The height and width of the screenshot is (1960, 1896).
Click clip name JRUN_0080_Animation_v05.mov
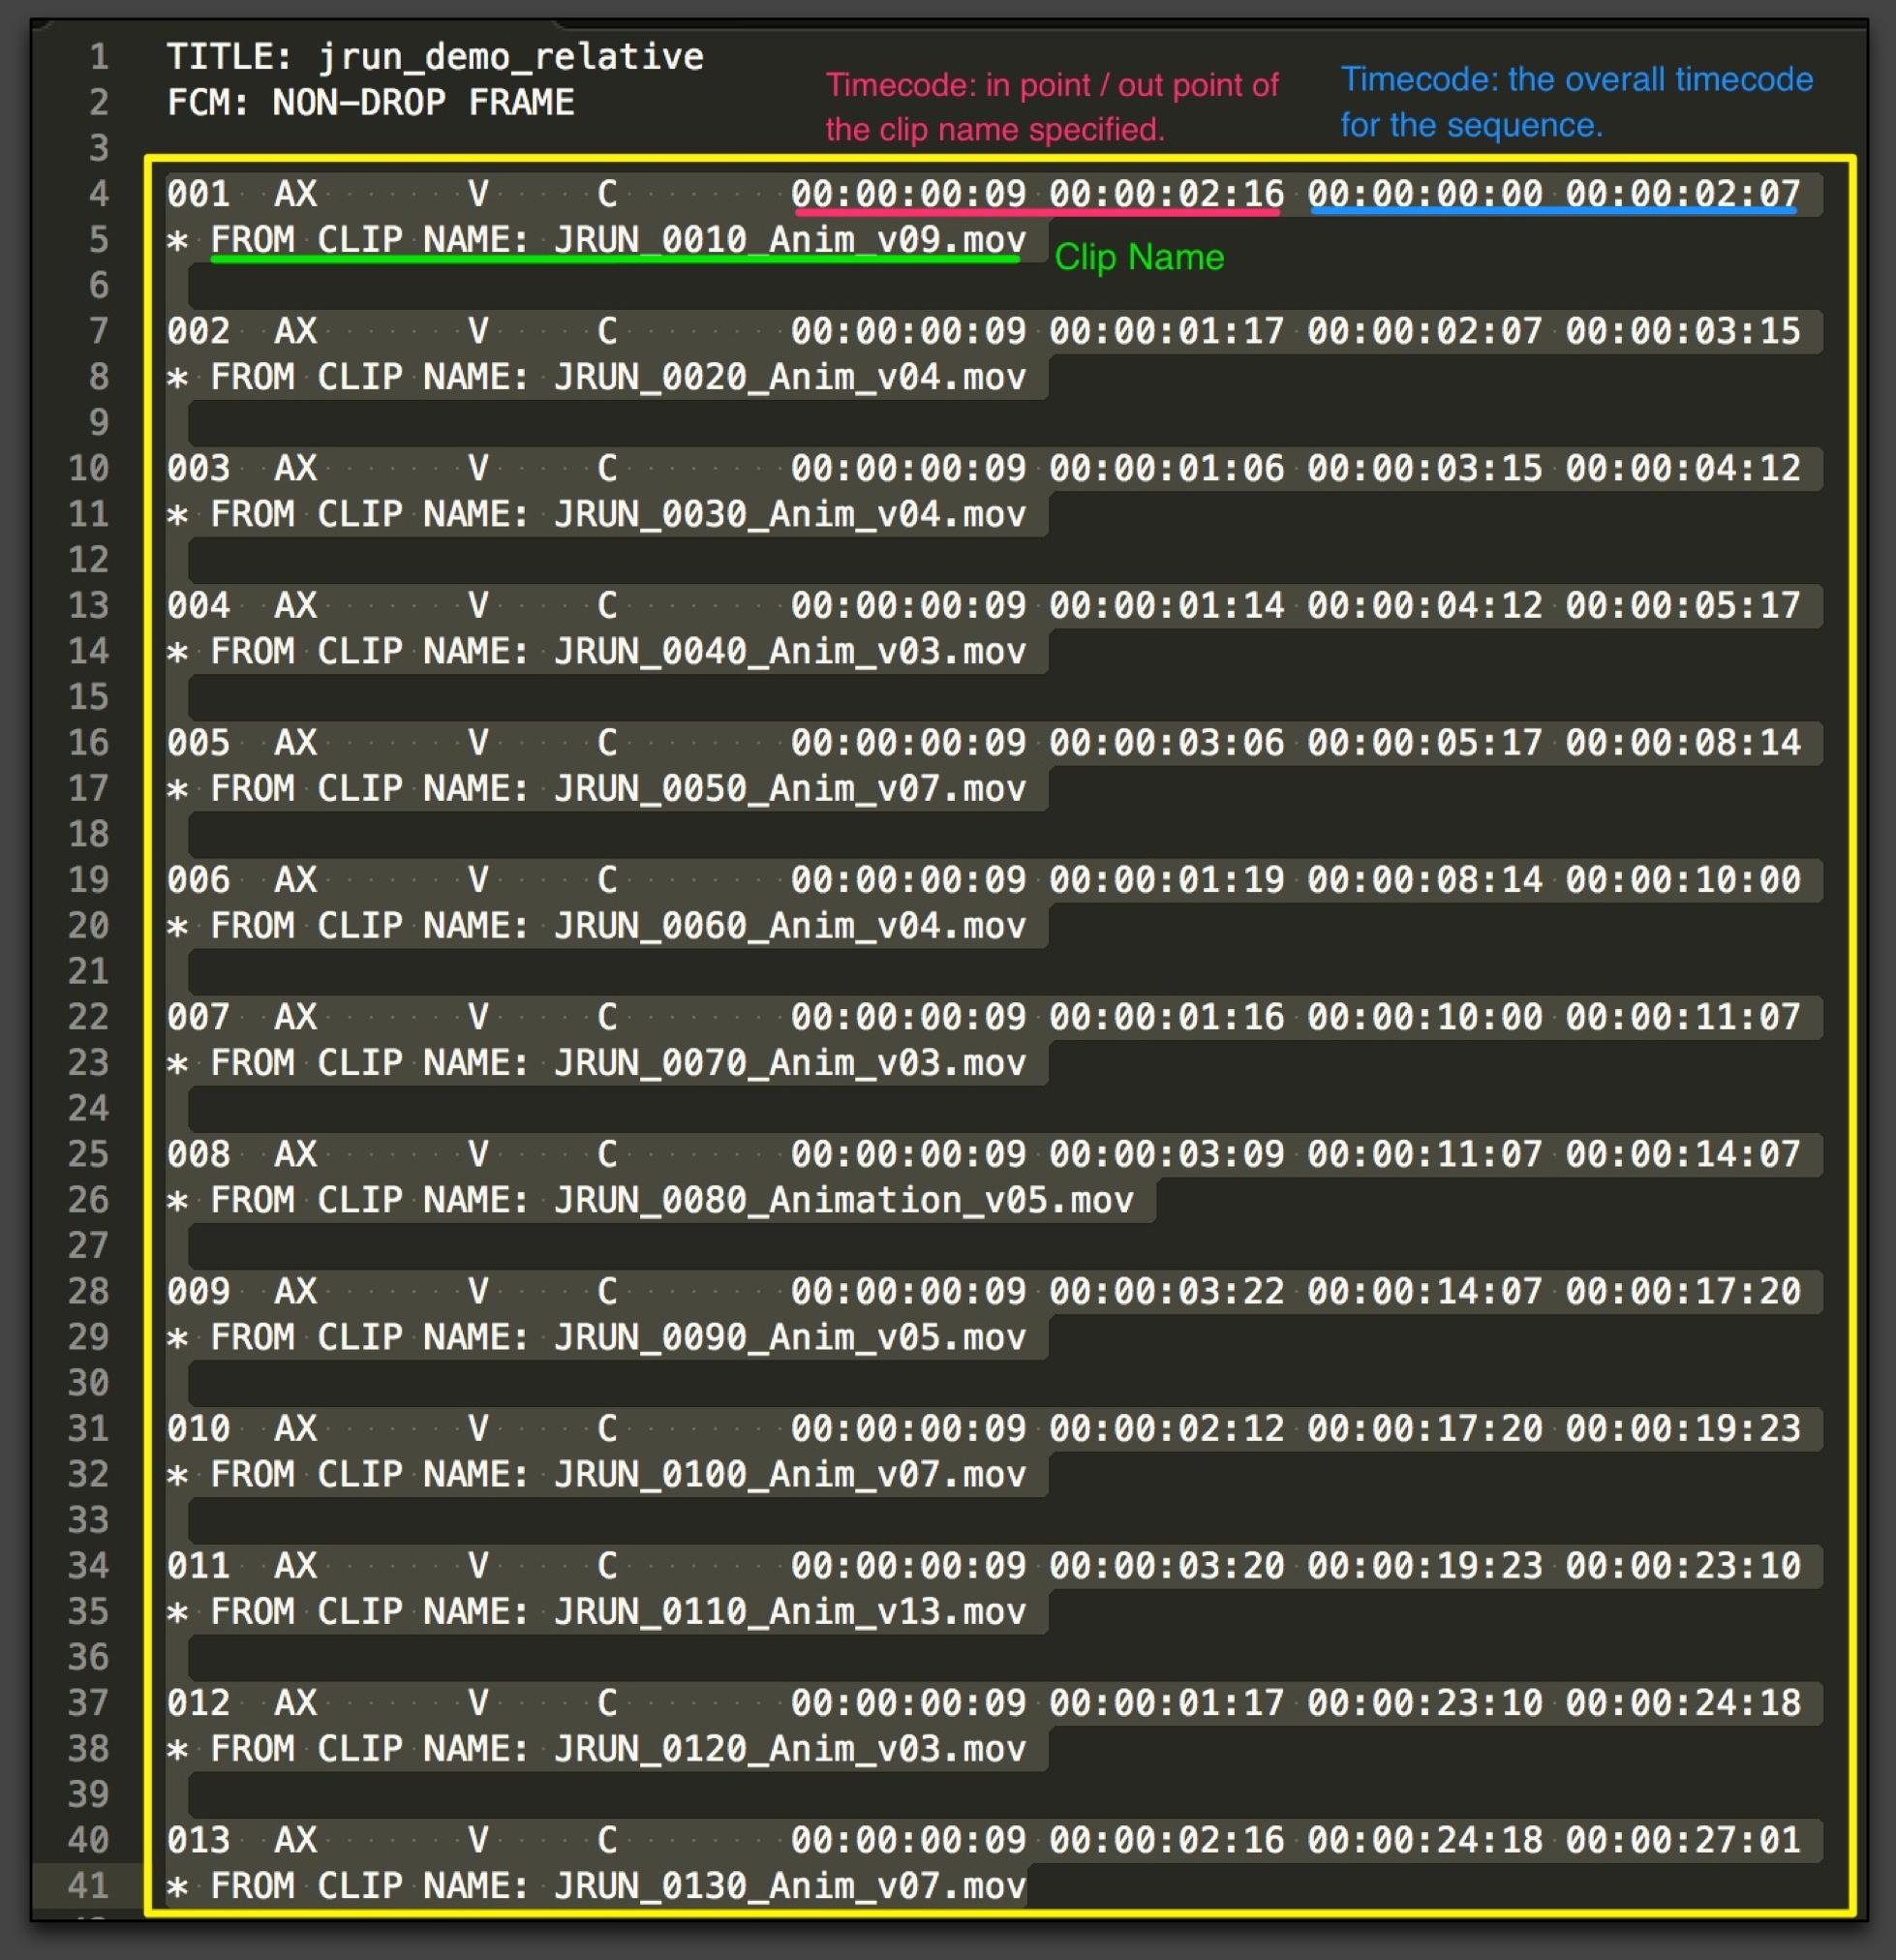click(843, 1200)
